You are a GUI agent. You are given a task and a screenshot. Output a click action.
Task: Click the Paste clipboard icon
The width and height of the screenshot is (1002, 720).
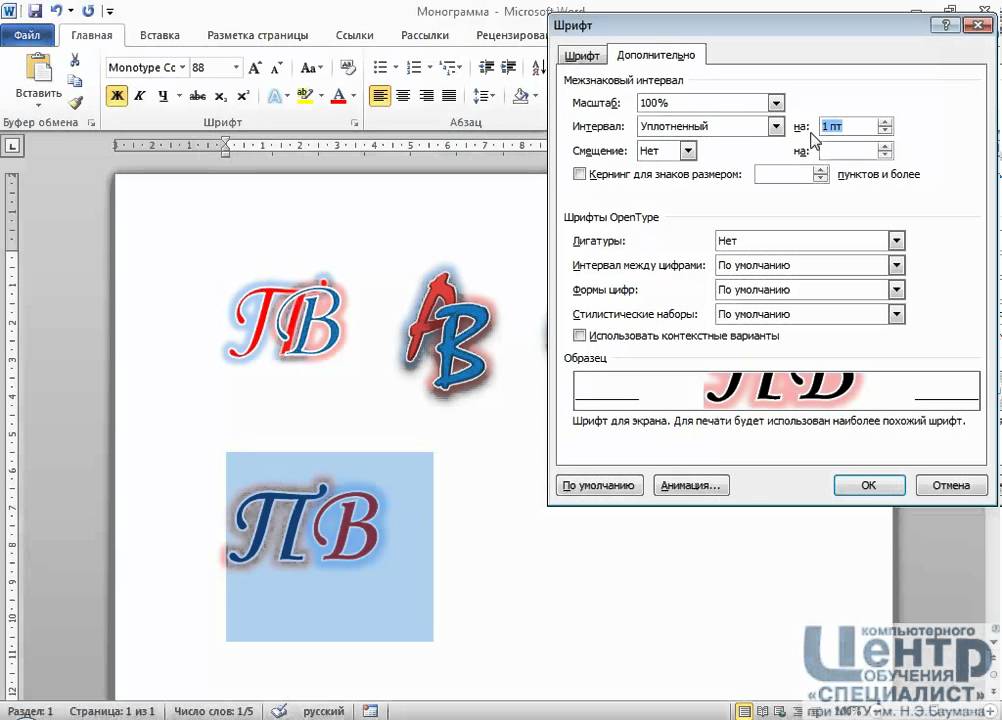[38, 68]
